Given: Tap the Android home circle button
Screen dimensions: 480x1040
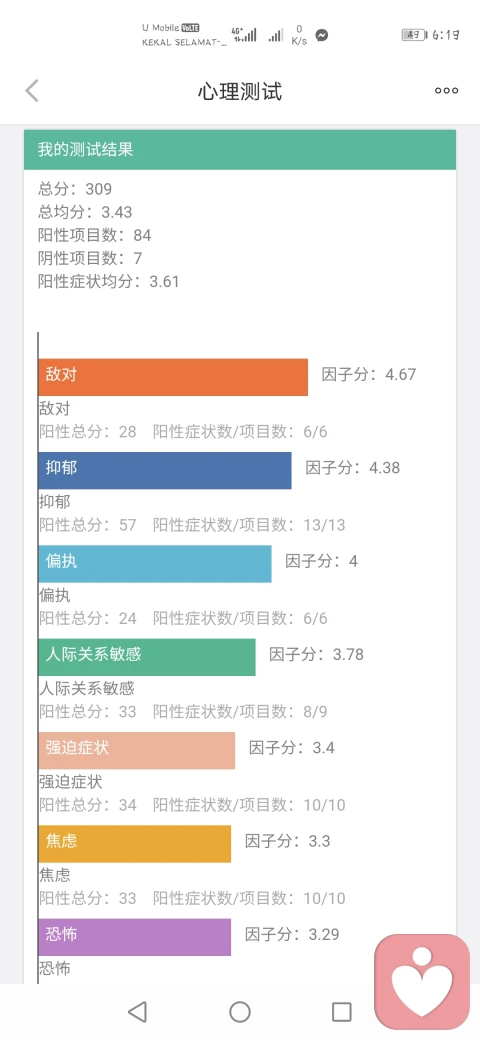Looking at the screenshot, I should coord(240,1011).
